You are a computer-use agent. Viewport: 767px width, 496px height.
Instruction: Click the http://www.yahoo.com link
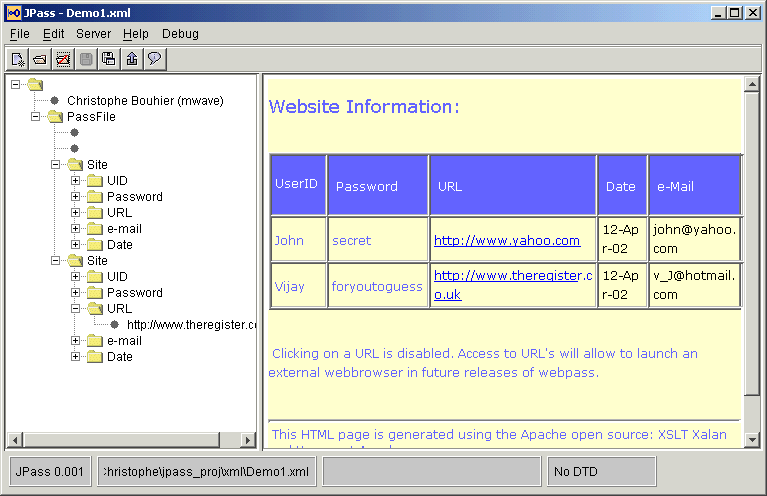pos(507,241)
